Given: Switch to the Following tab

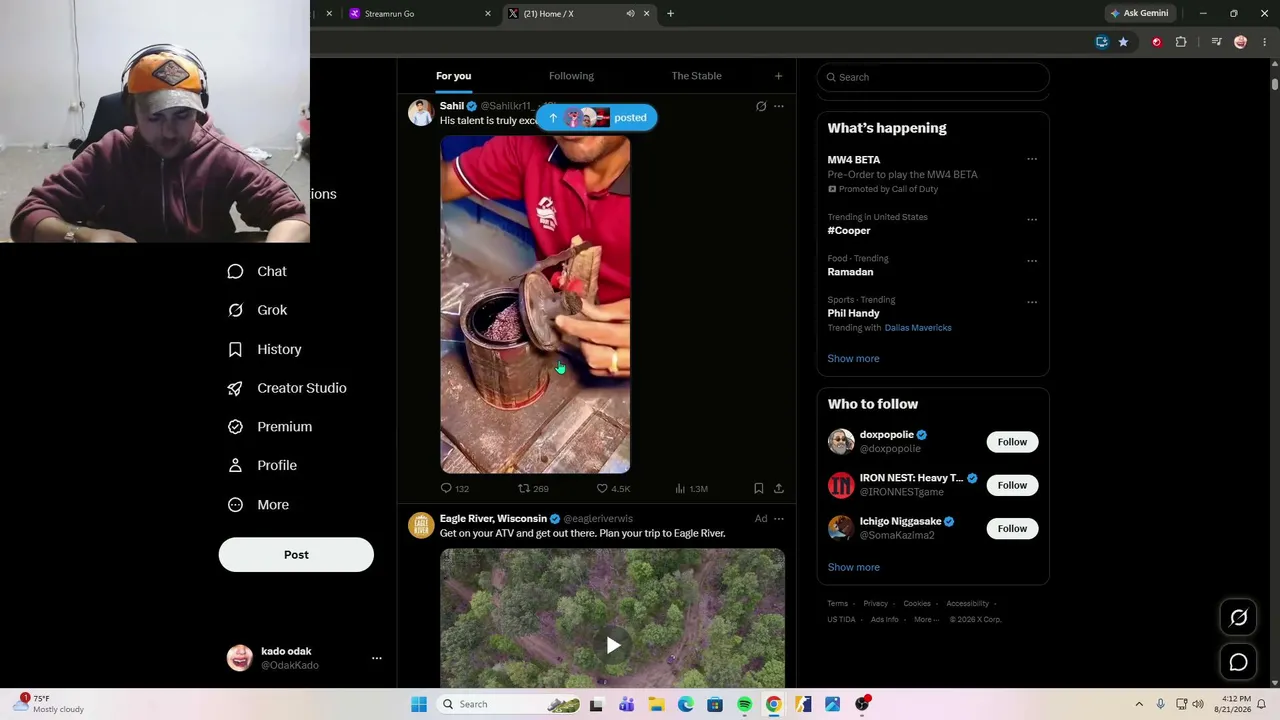Looking at the screenshot, I should coord(571,76).
